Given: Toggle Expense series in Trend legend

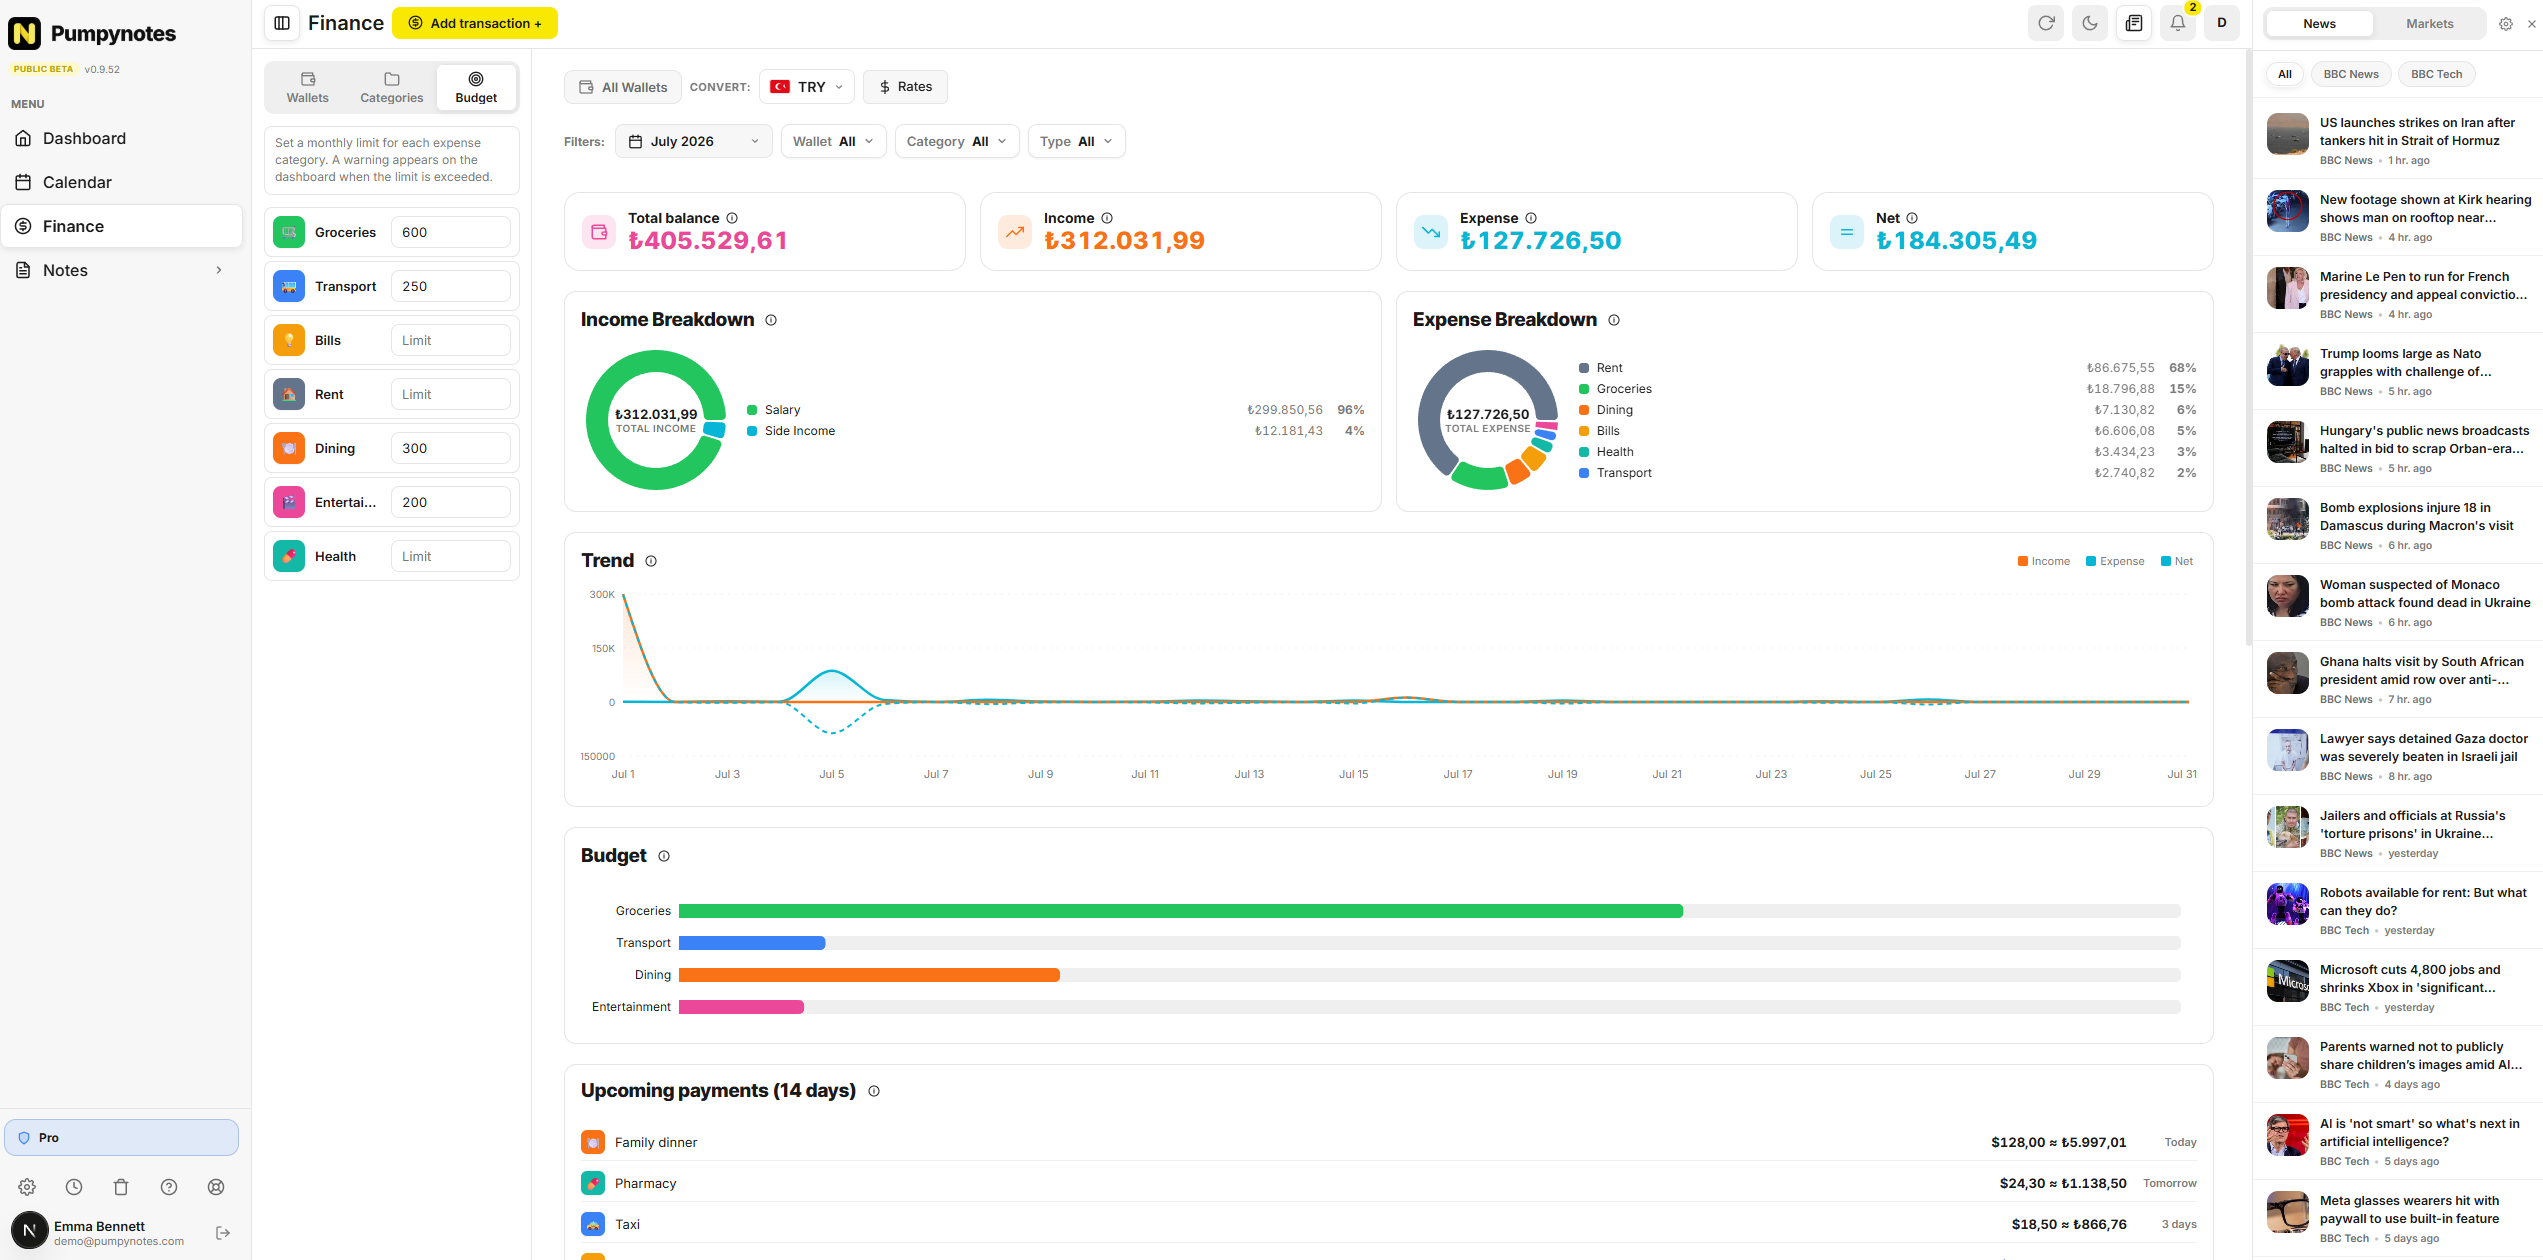Looking at the screenshot, I should coord(2115,561).
